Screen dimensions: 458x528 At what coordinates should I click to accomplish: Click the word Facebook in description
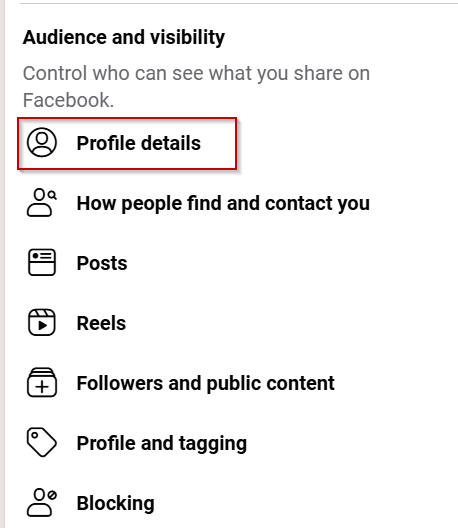(x=68, y=100)
